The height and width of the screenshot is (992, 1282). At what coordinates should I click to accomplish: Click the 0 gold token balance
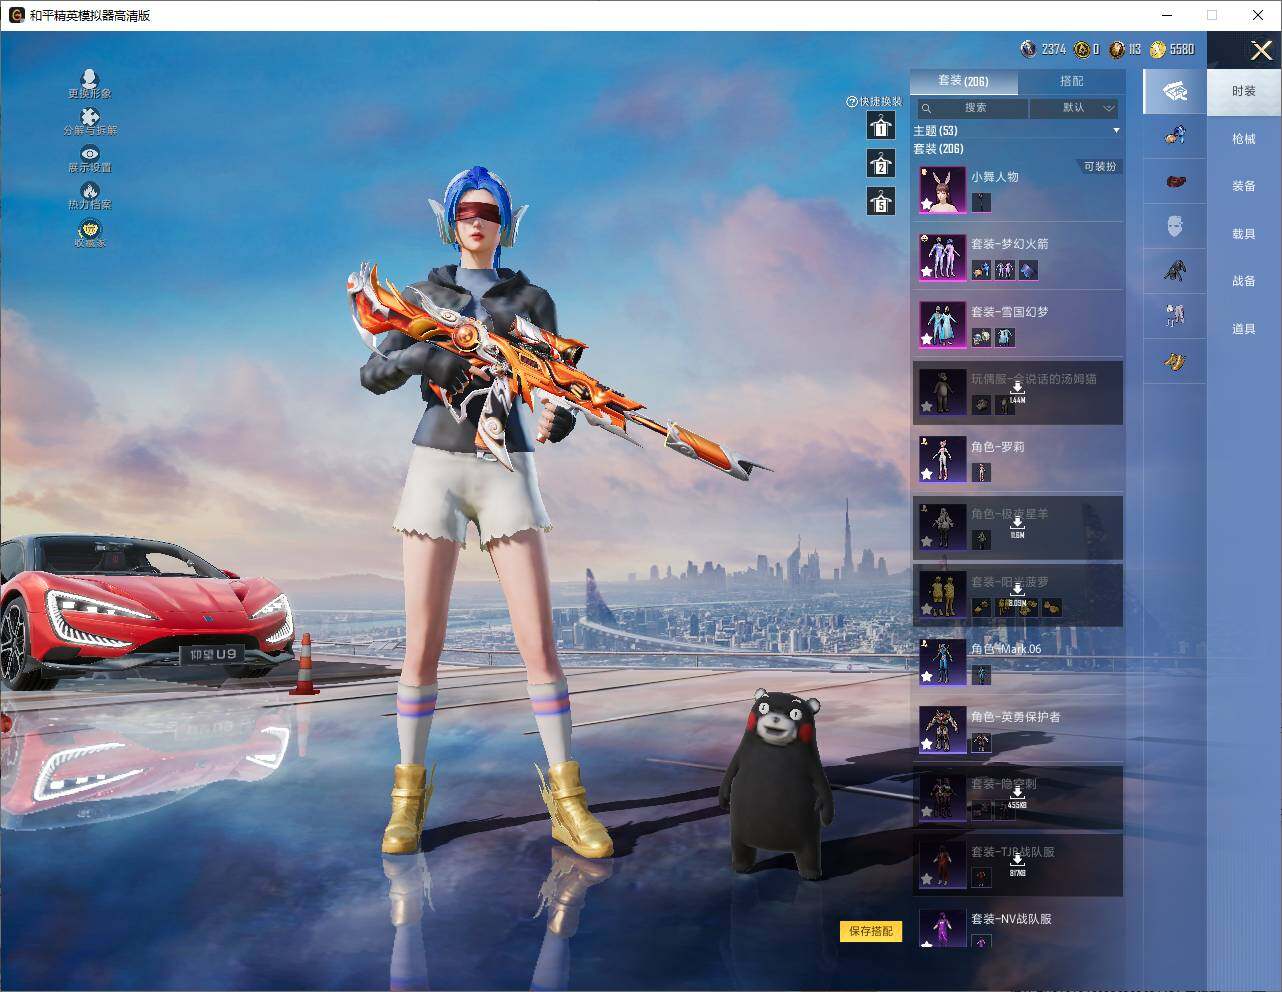click(1087, 49)
